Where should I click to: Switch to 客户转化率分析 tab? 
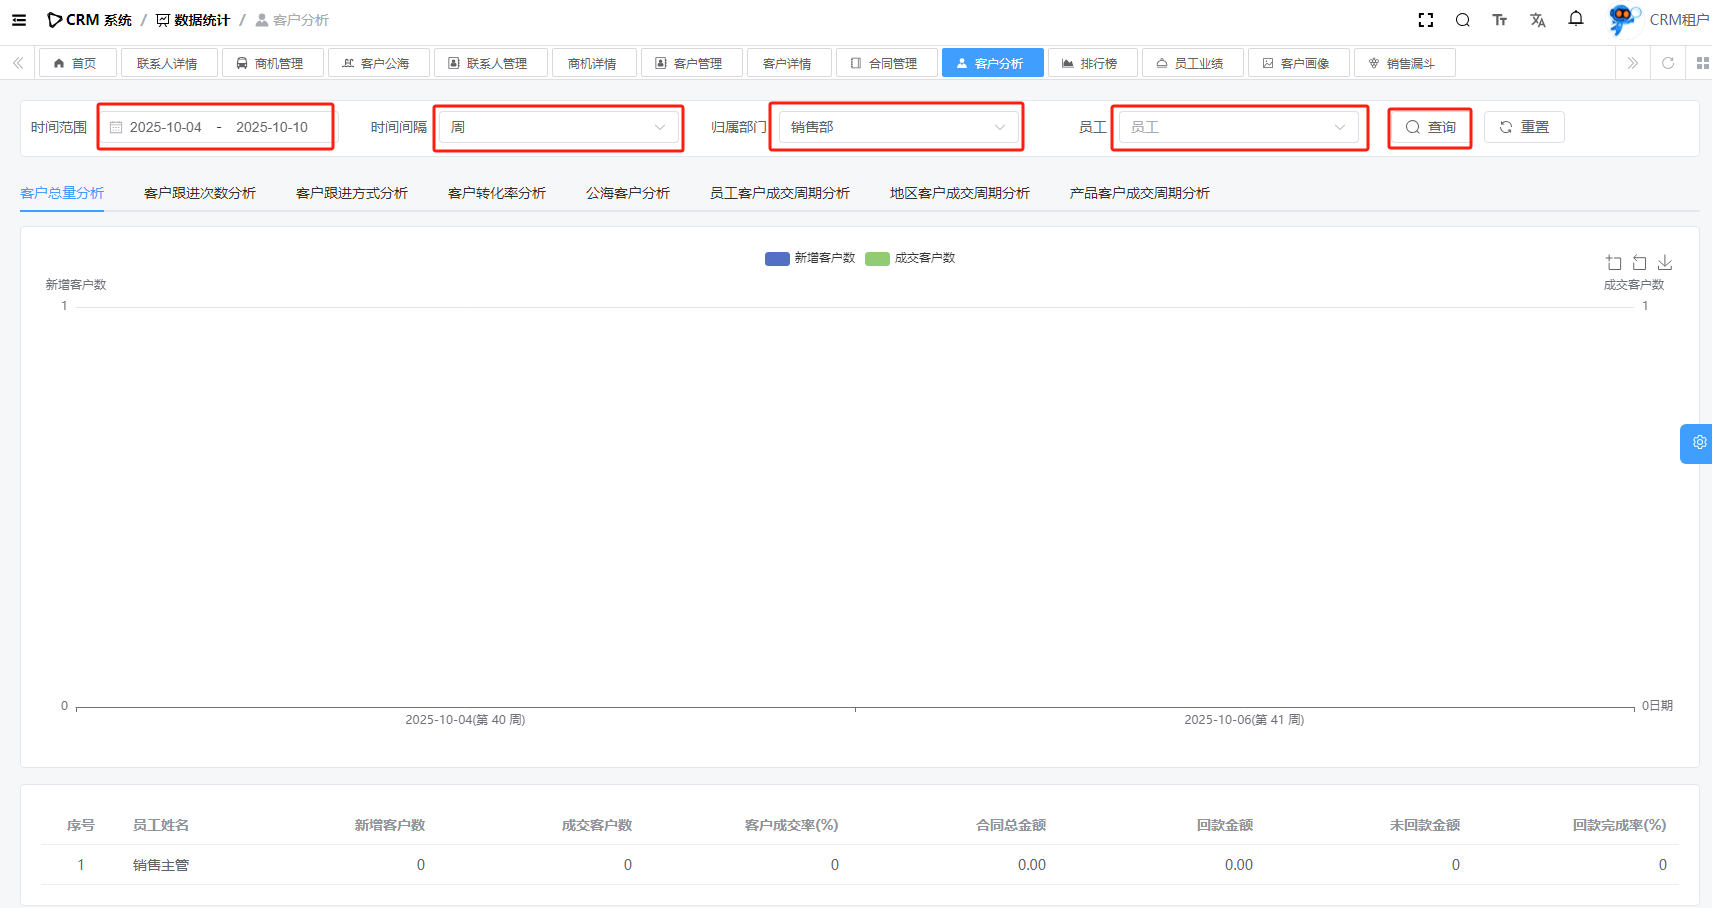(497, 193)
